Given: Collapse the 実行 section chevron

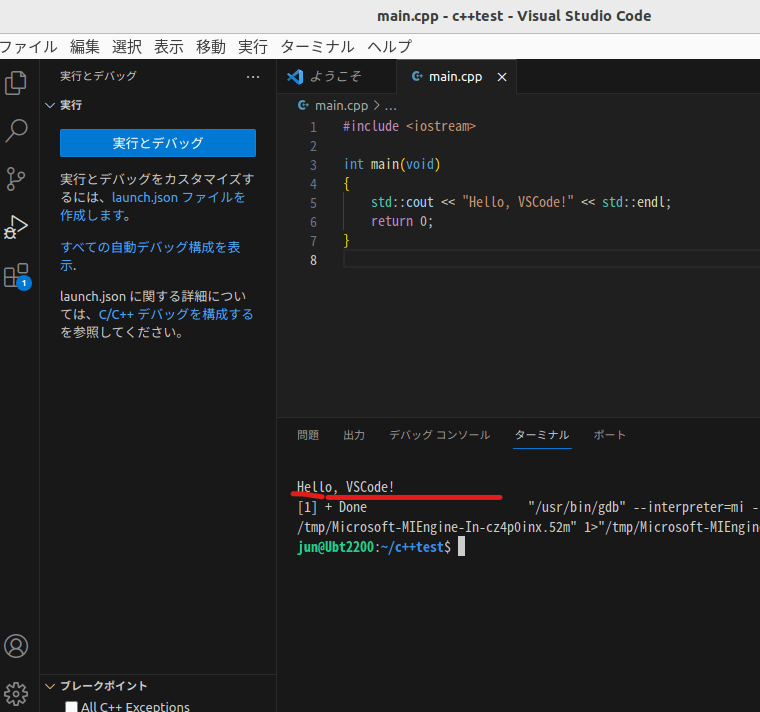Looking at the screenshot, I should pos(50,105).
